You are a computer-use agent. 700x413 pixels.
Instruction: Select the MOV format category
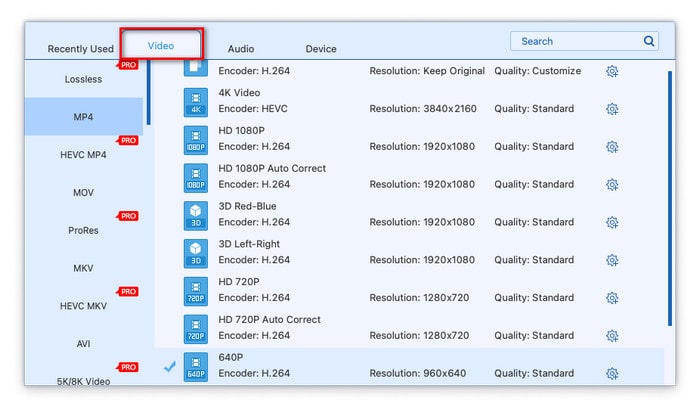tap(84, 193)
